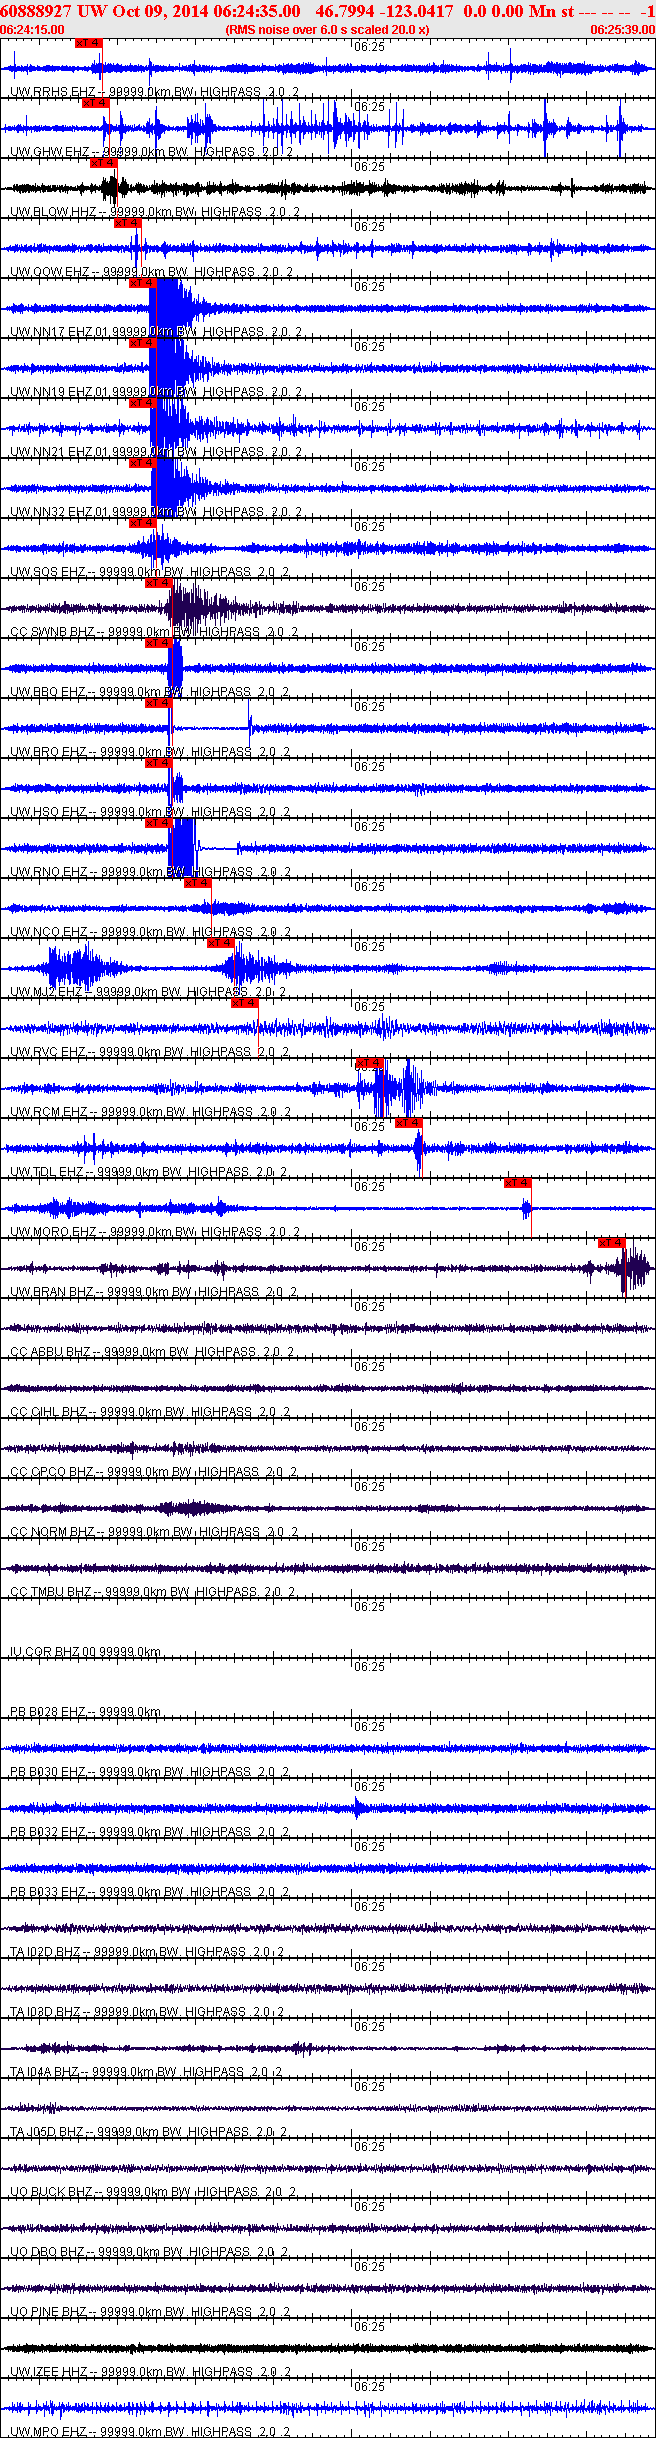Select the CC.SWNB BHZ station label
656x2438 pixels.
[52, 632]
